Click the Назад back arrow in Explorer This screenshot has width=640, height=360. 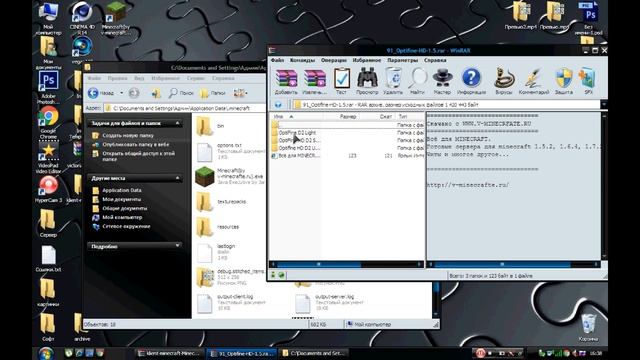coord(93,93)
